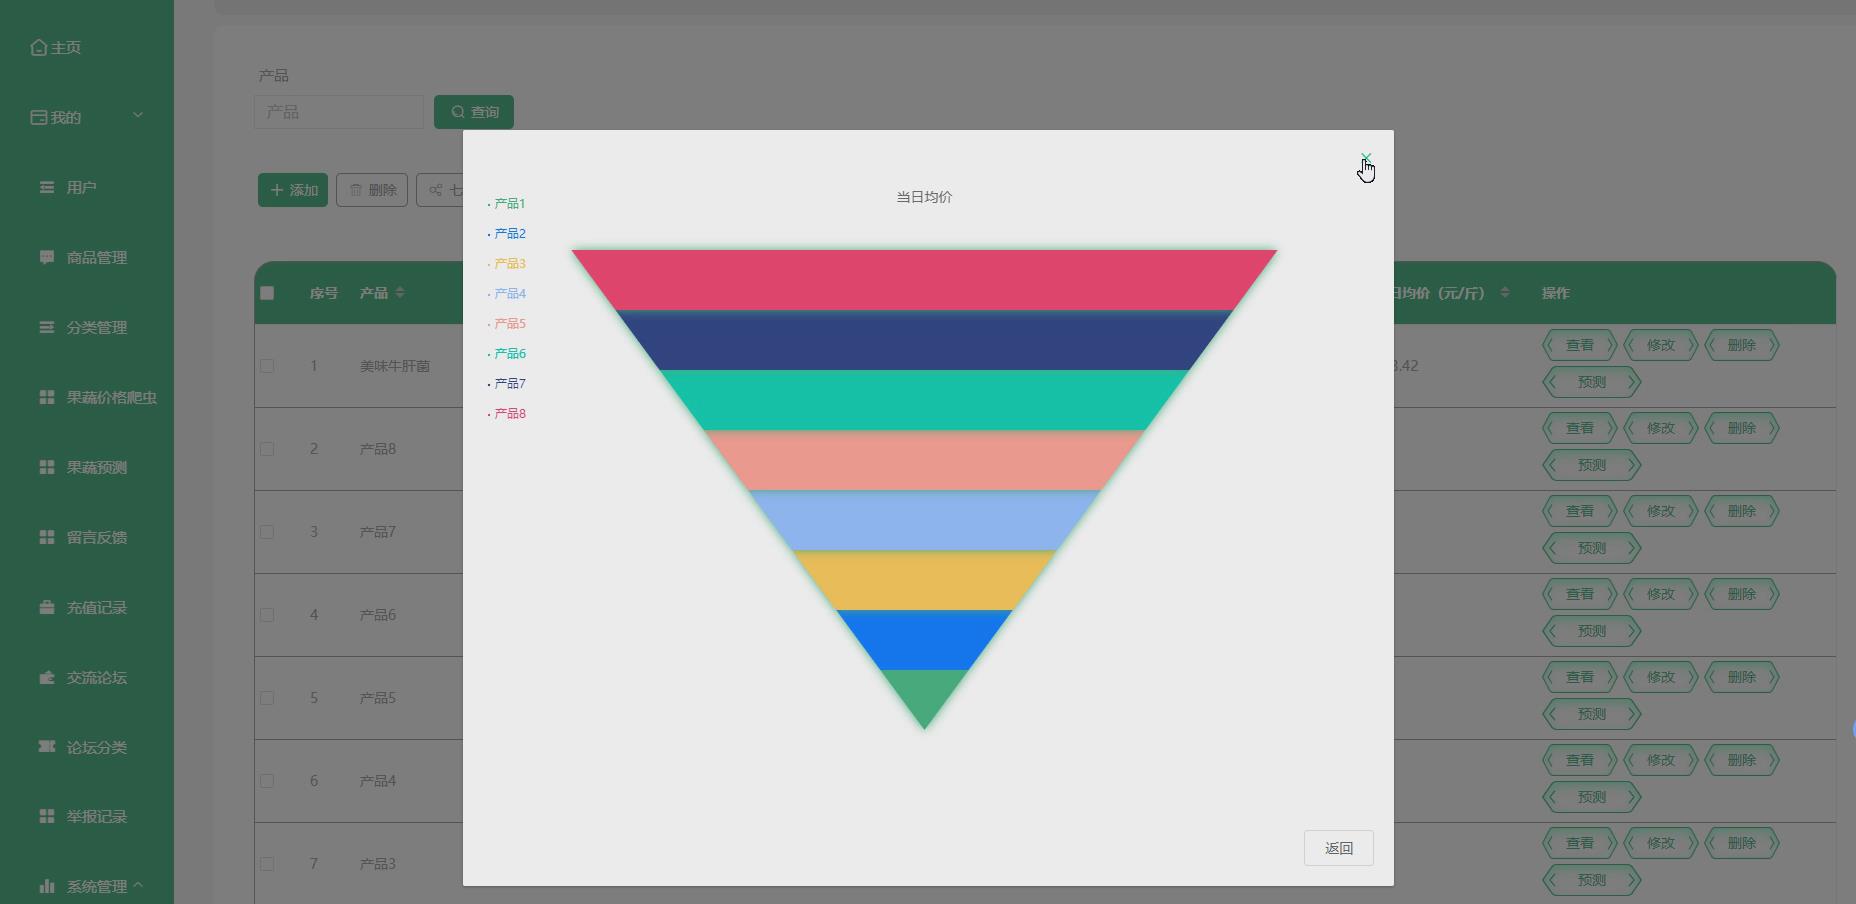The width and height of the screenshot is (1856, 904).
Task: Sort by the 产品 column arrows
Action: [x=400, y=292]
